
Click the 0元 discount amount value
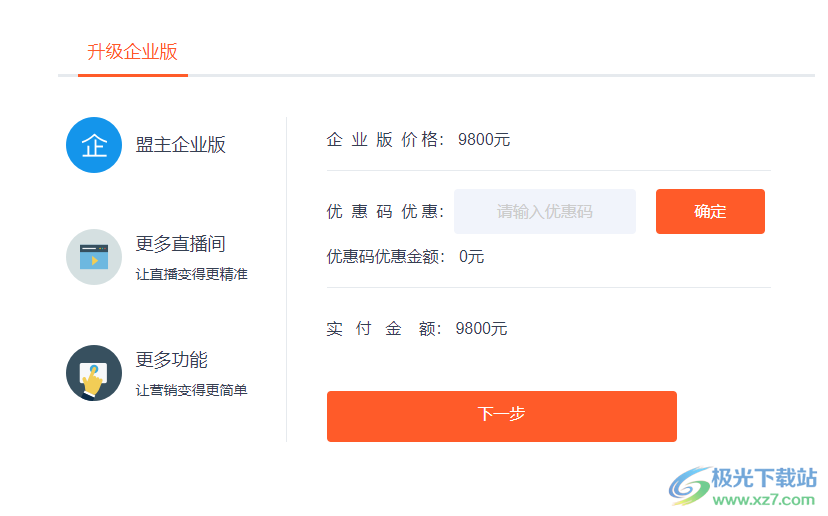[471, 257]
